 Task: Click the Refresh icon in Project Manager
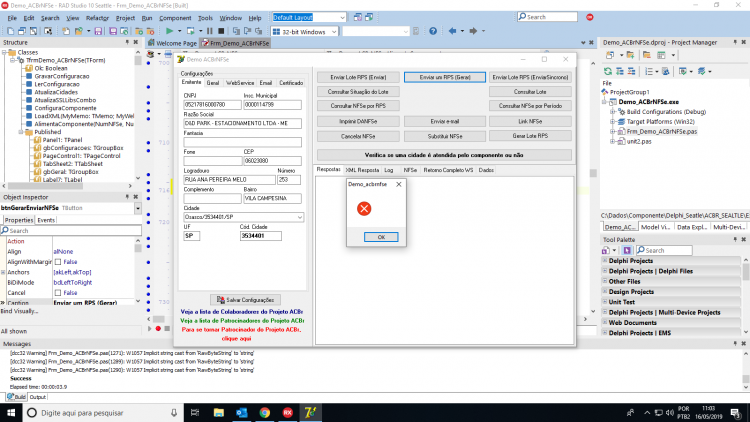pos(608,71)
